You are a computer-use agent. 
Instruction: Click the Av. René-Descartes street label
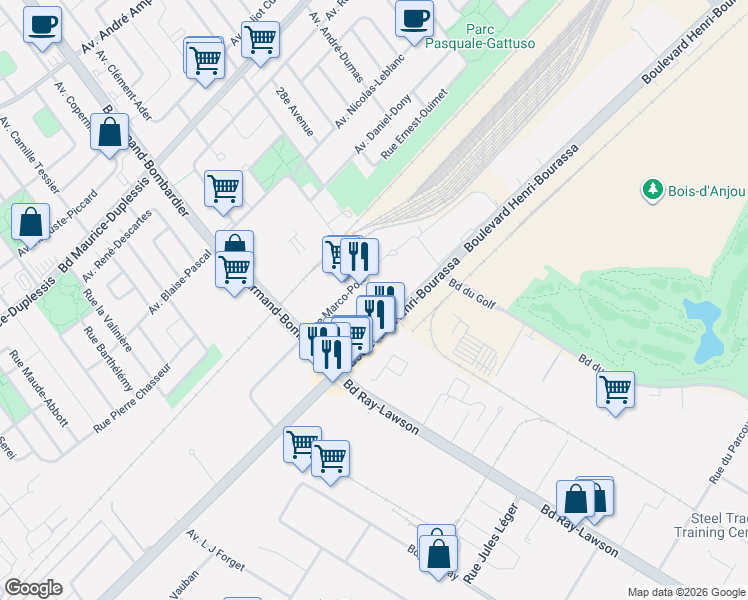pos(117,246)
